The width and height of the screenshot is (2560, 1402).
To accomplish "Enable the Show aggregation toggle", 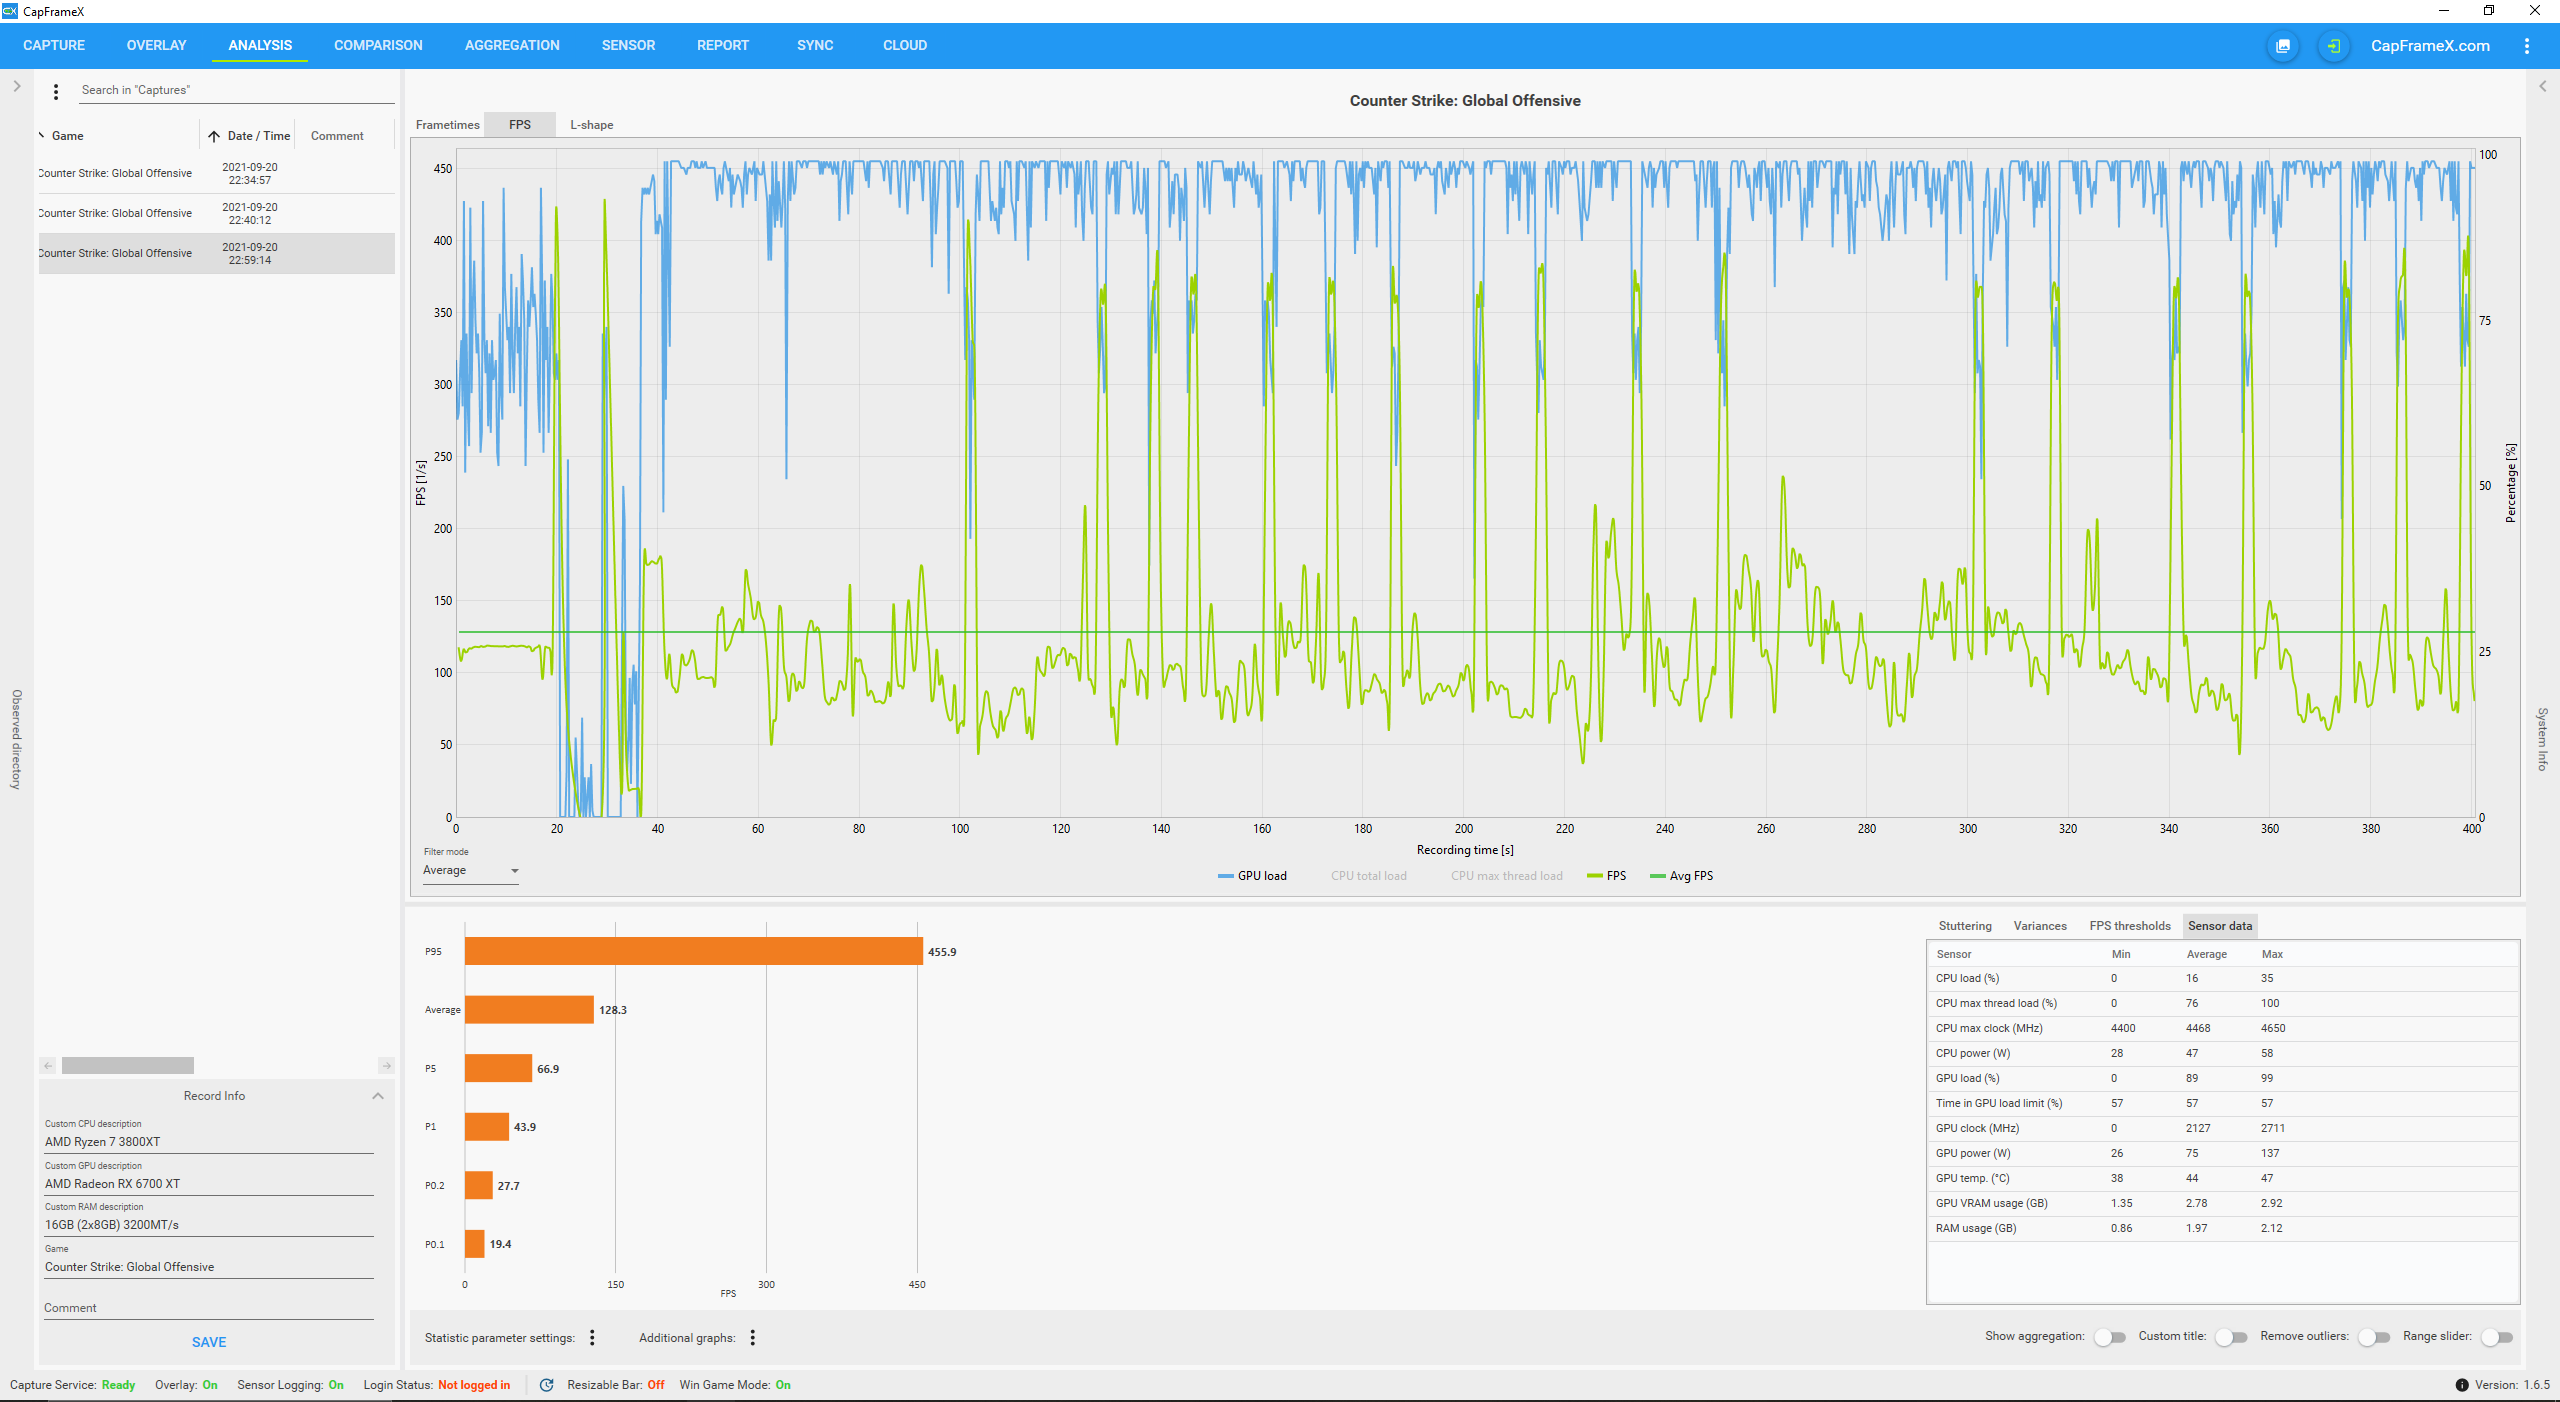I will click(x=2110, y=1337).
